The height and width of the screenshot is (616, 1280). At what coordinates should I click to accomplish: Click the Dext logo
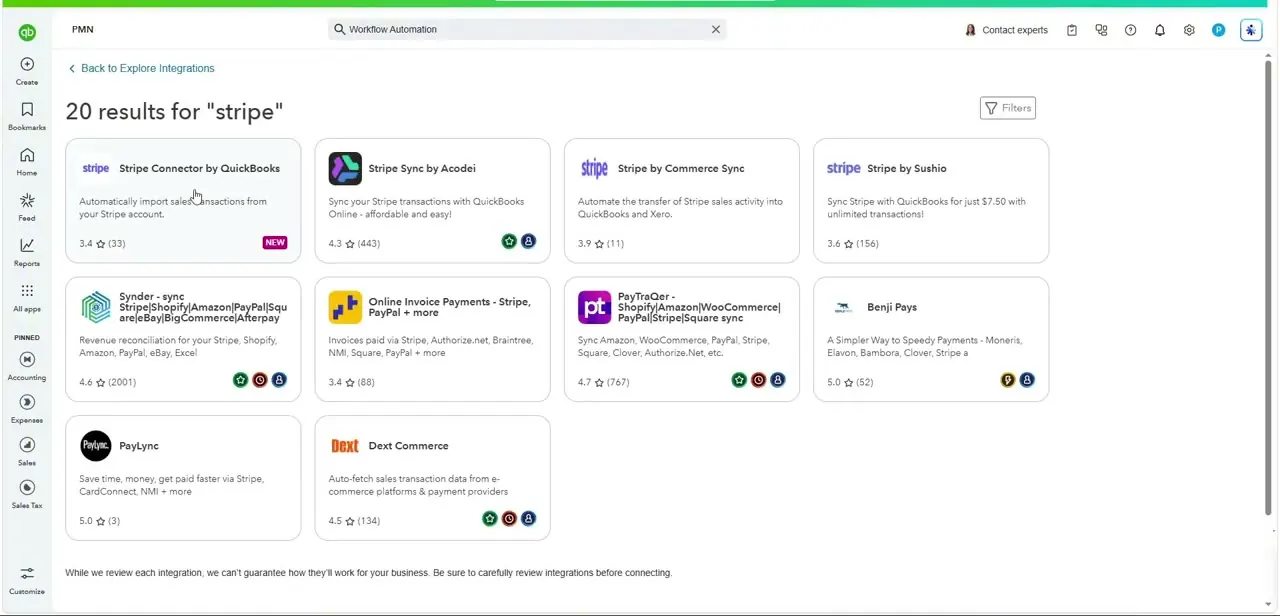point(345,446)
